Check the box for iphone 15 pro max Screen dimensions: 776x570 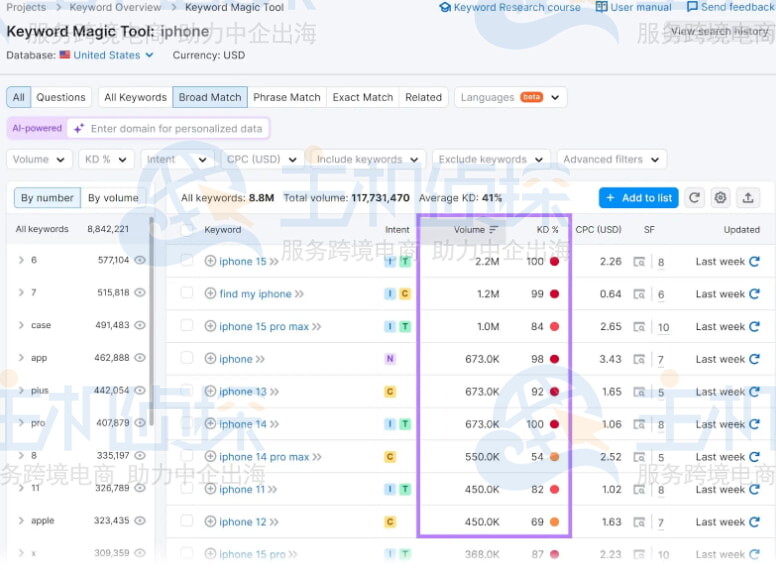[x=187, y=326]
